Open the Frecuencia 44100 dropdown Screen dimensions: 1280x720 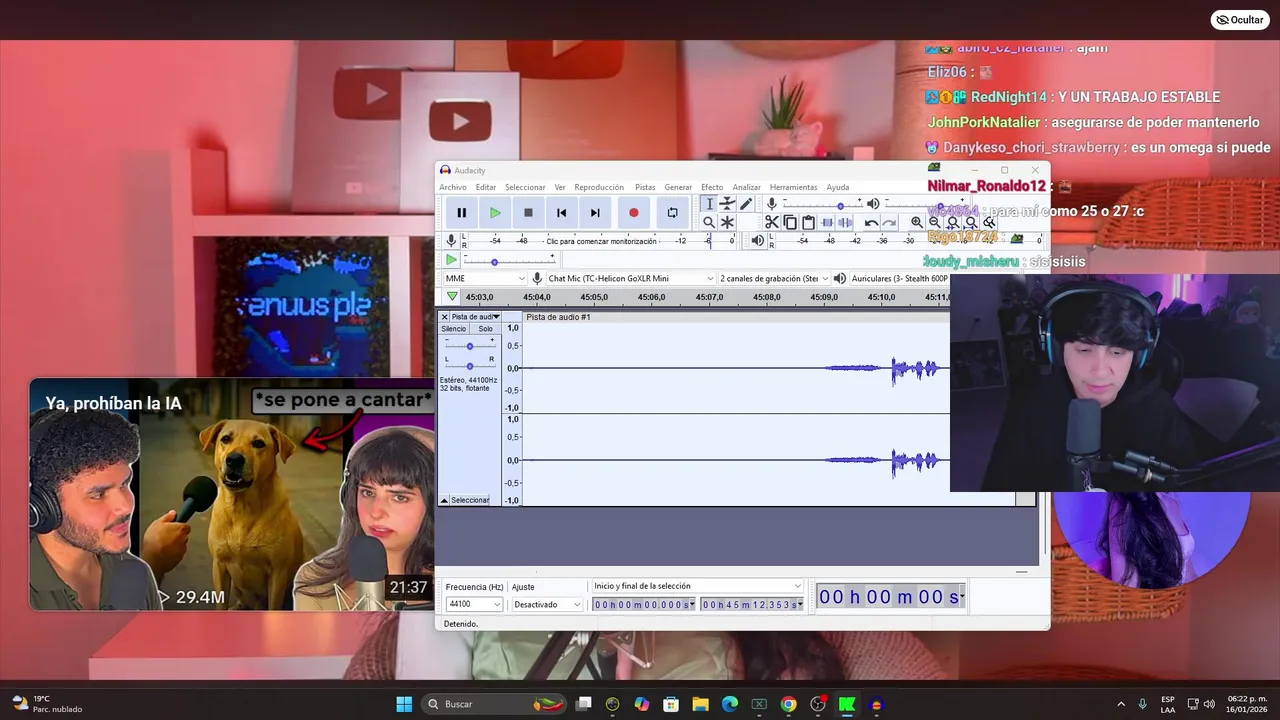(x=474, y=604)
